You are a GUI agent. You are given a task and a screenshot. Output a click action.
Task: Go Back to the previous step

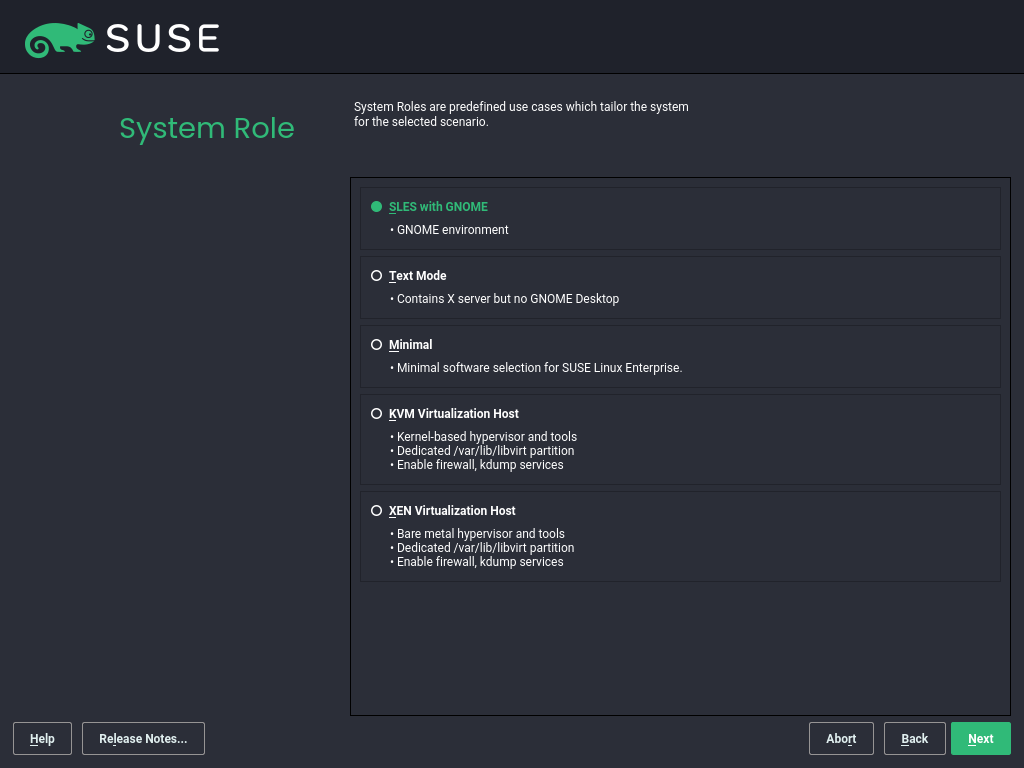(x=914, y=739)
